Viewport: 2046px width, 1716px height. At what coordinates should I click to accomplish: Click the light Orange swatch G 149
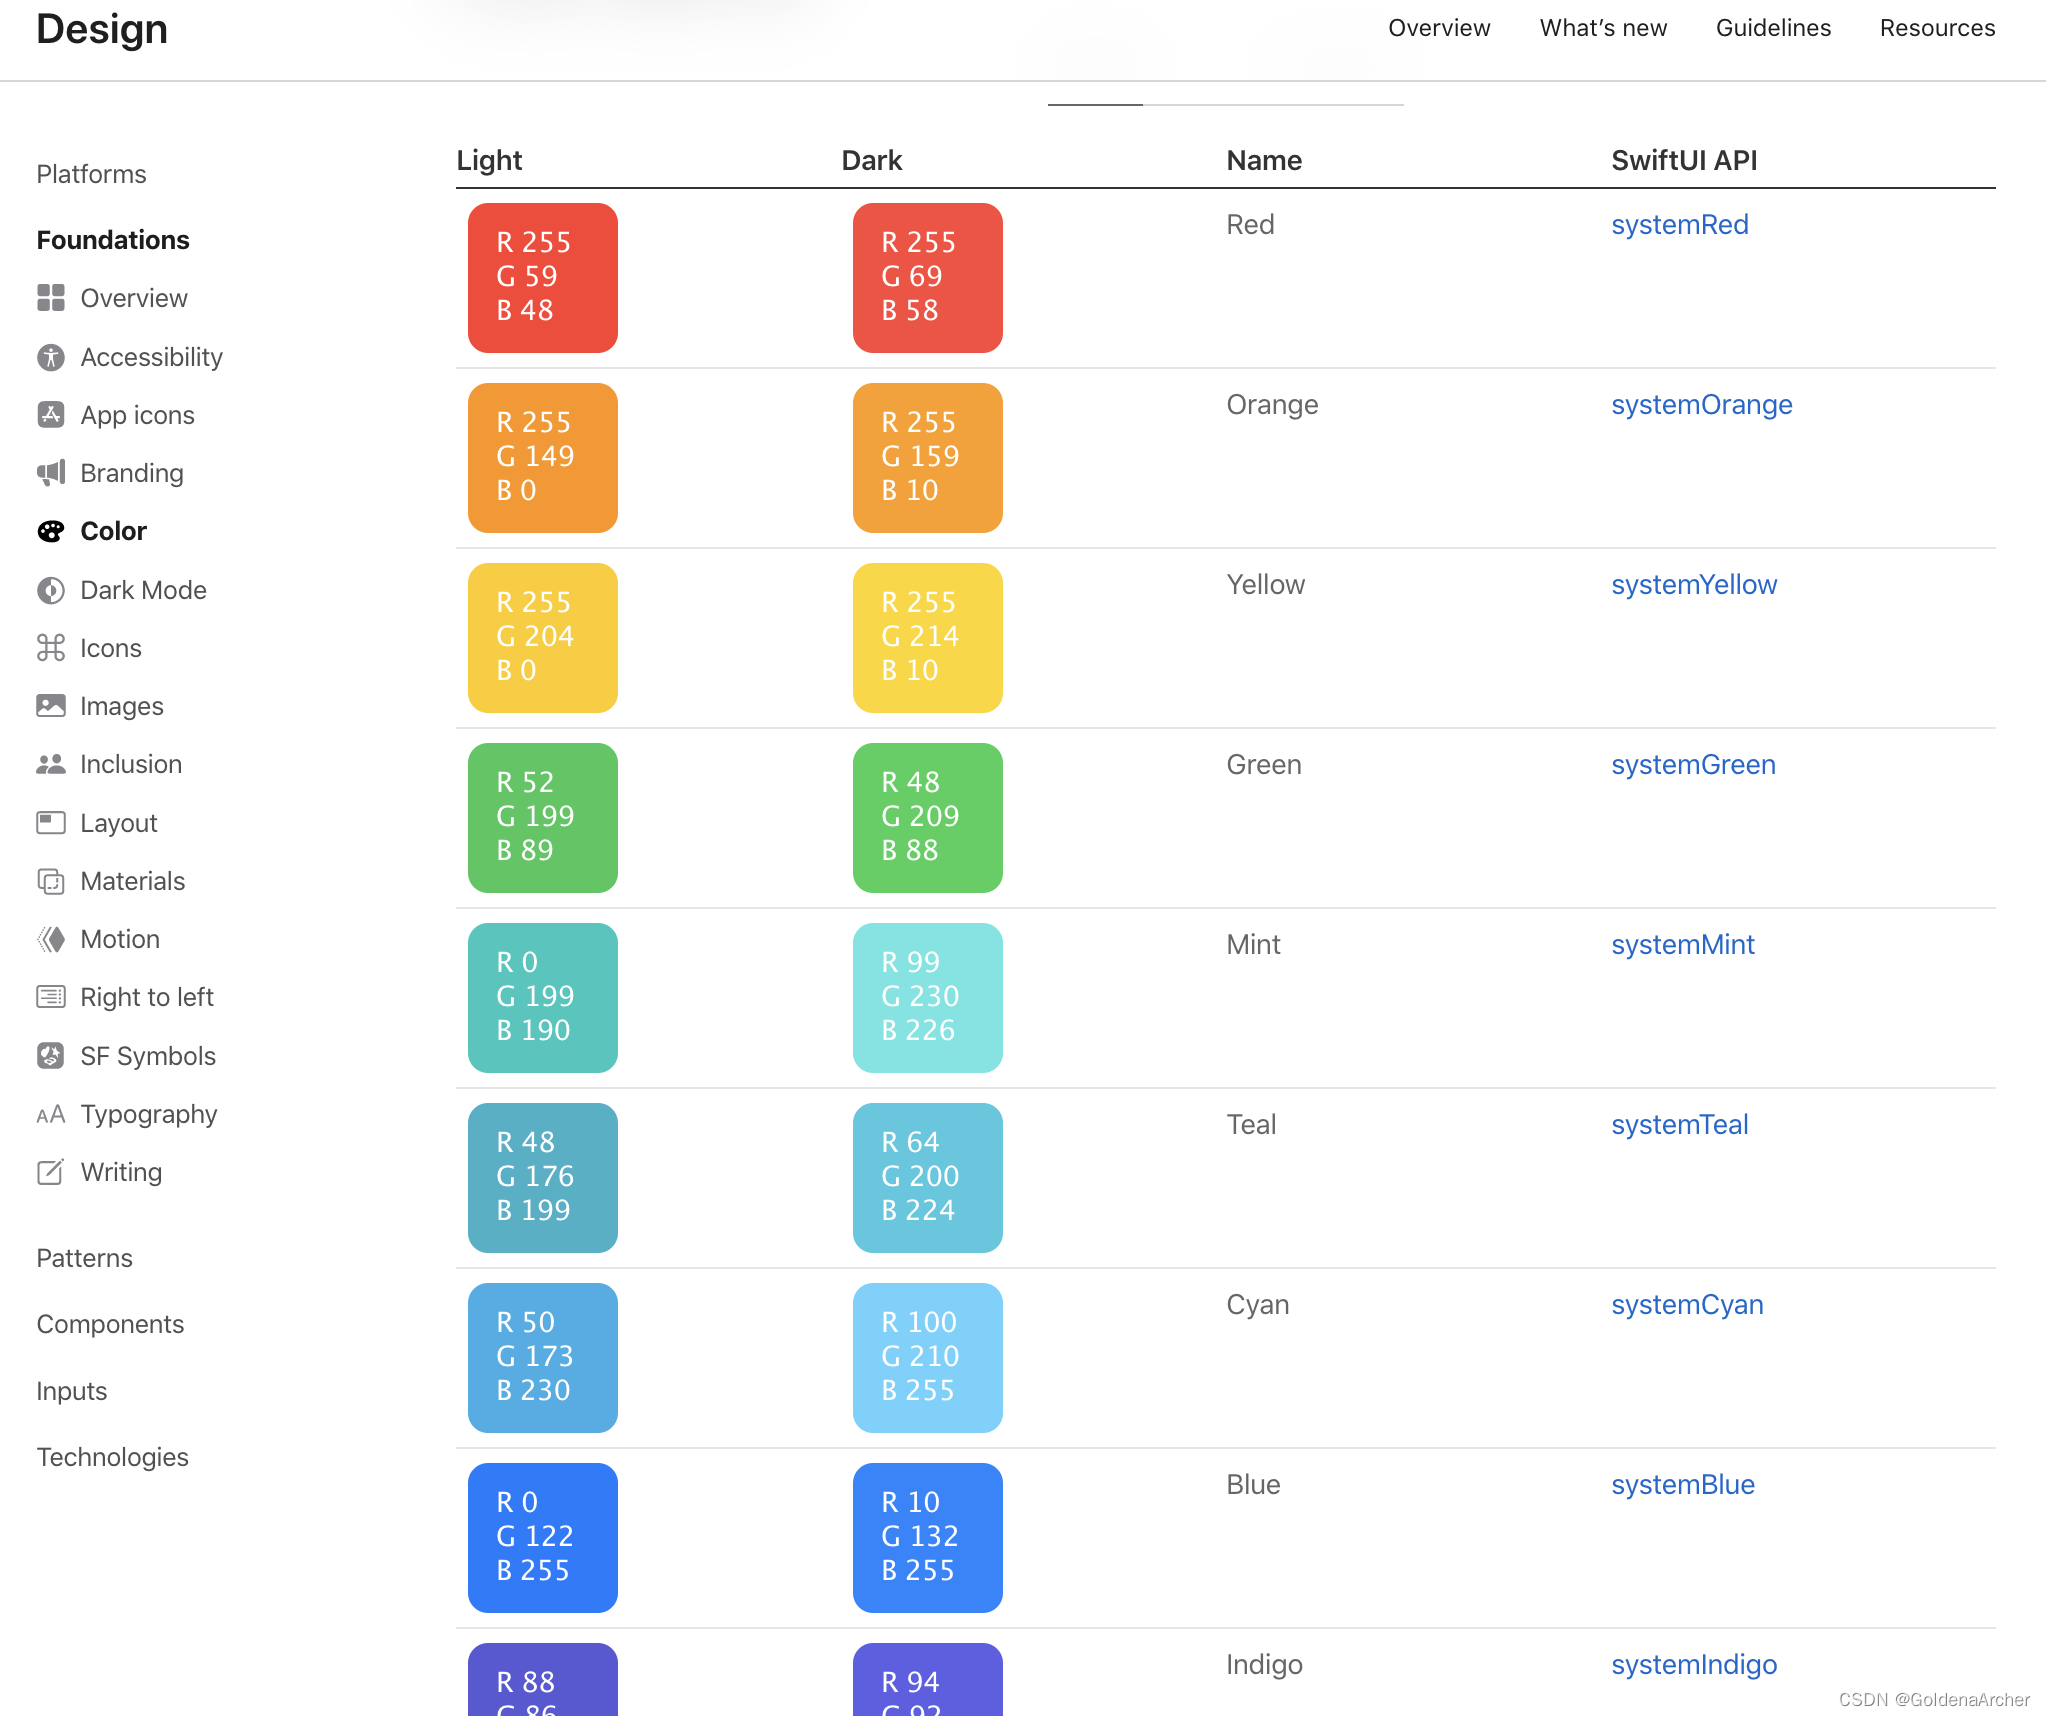click(x=543, y=458)
